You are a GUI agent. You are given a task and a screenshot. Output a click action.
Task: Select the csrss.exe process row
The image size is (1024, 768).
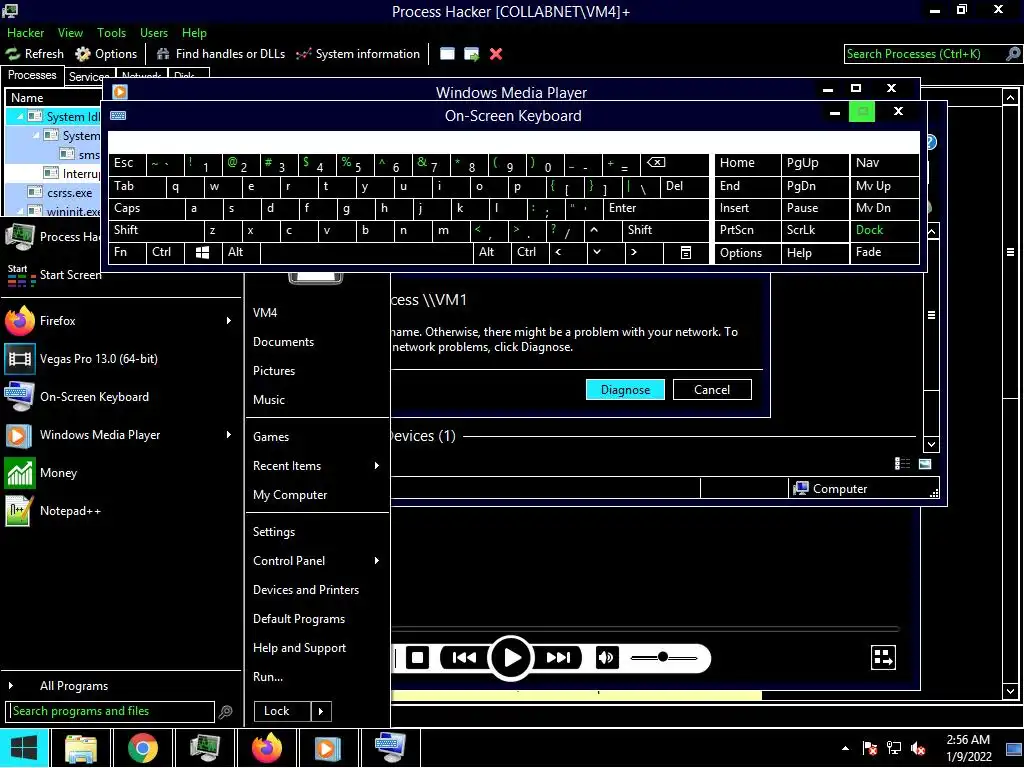click(54, 193)
